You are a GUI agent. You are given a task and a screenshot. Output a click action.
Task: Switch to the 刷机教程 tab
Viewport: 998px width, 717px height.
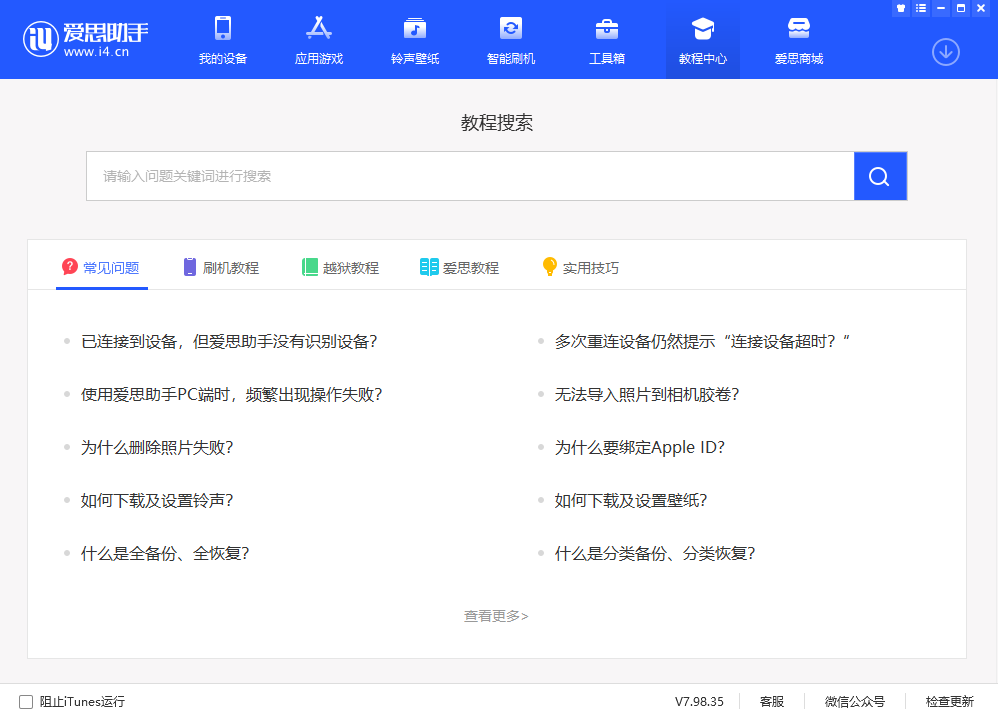click(x=222, y=267)
